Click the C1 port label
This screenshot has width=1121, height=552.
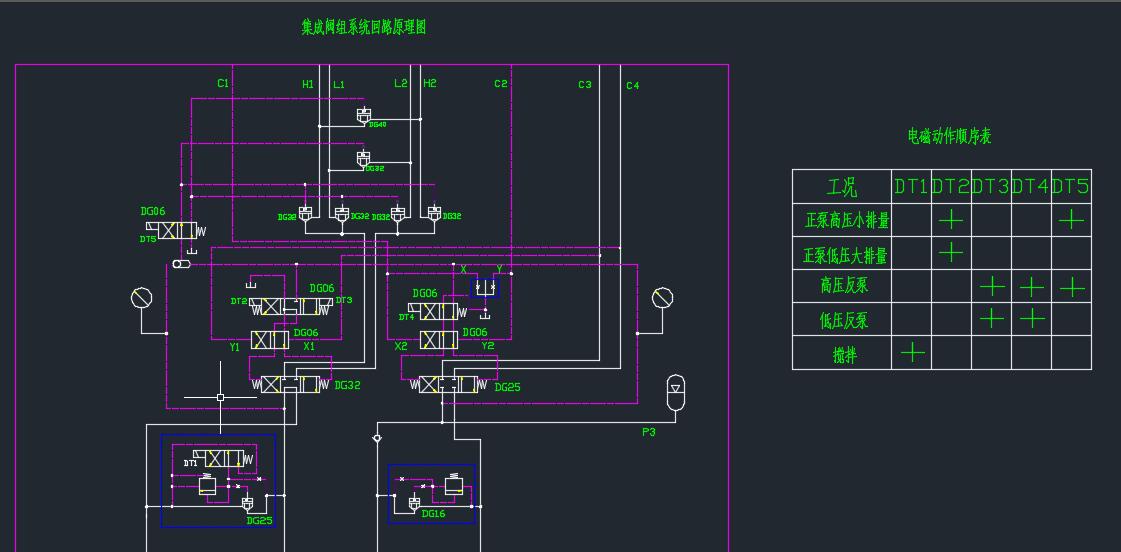(x=223, y=84)
